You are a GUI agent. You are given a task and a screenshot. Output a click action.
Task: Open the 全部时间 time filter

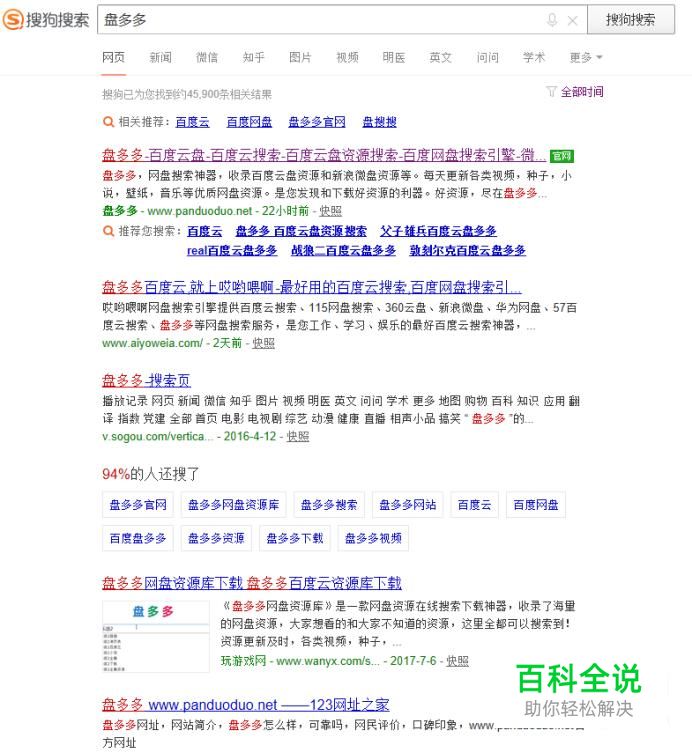coord(582,92)
